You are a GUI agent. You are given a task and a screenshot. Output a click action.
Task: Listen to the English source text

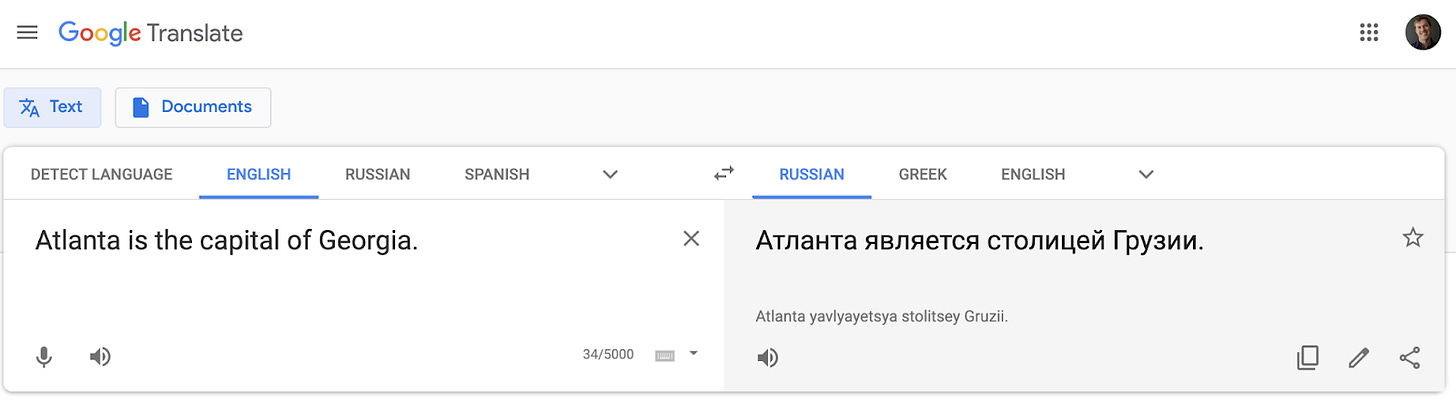(x=100, y=356)
